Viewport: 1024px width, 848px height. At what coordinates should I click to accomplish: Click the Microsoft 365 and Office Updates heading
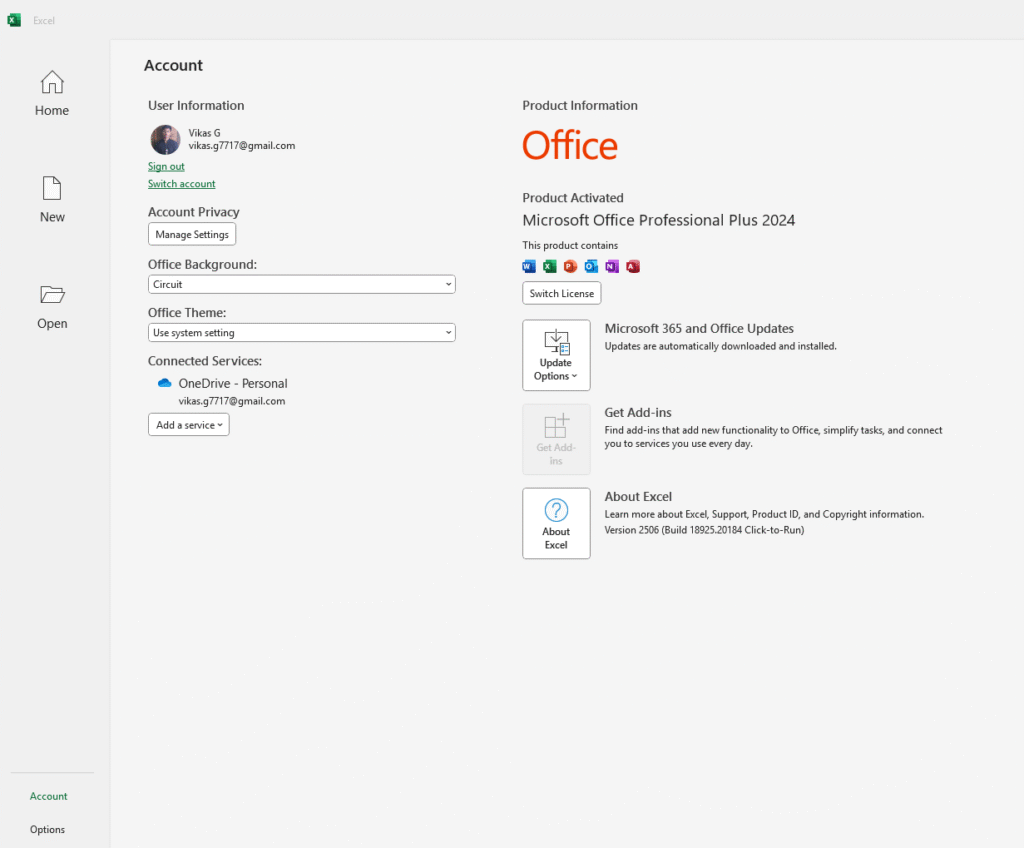click(x=699, y=329)
